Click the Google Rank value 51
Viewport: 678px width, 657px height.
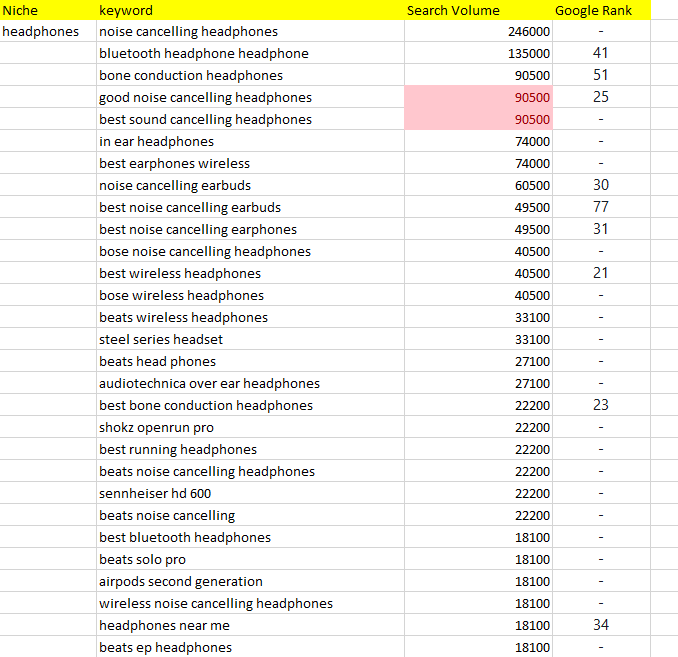(x=600, y=76)
